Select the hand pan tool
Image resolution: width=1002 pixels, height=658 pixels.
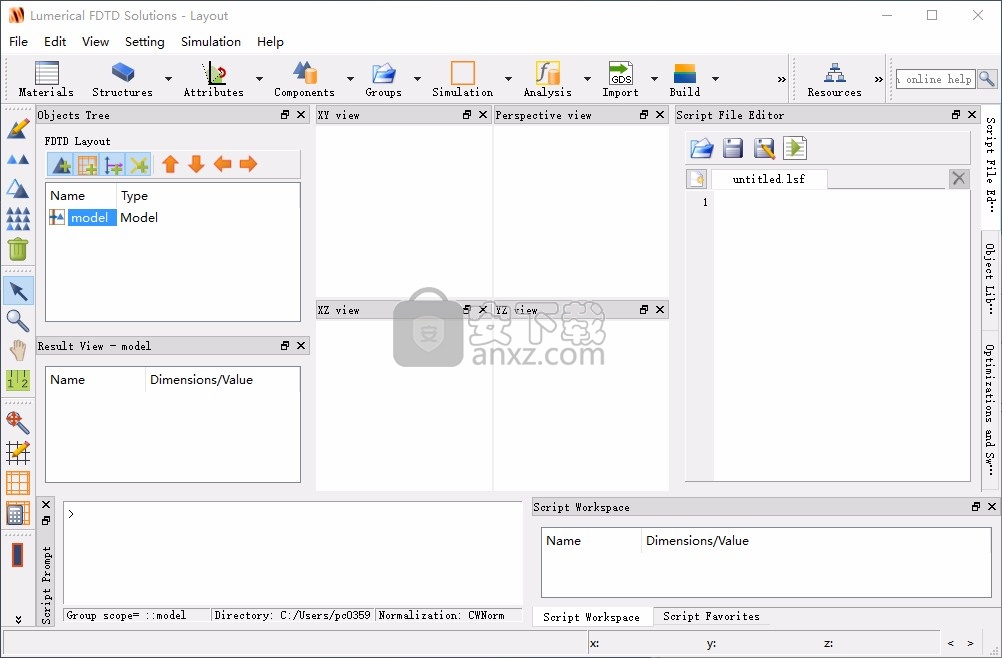[x=18, y=350]
